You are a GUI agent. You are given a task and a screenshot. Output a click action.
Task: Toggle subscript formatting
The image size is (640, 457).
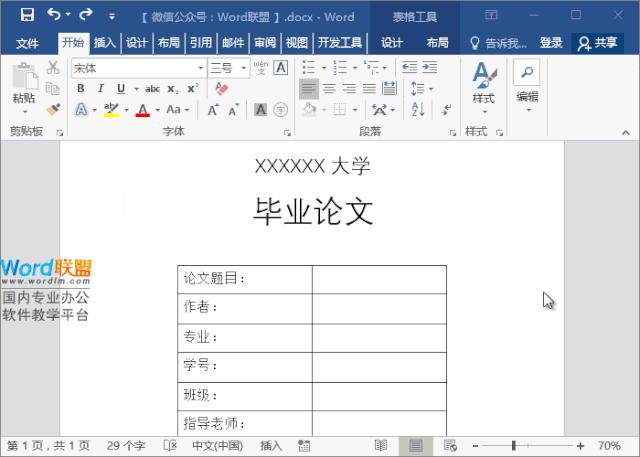tap(173, 89)
